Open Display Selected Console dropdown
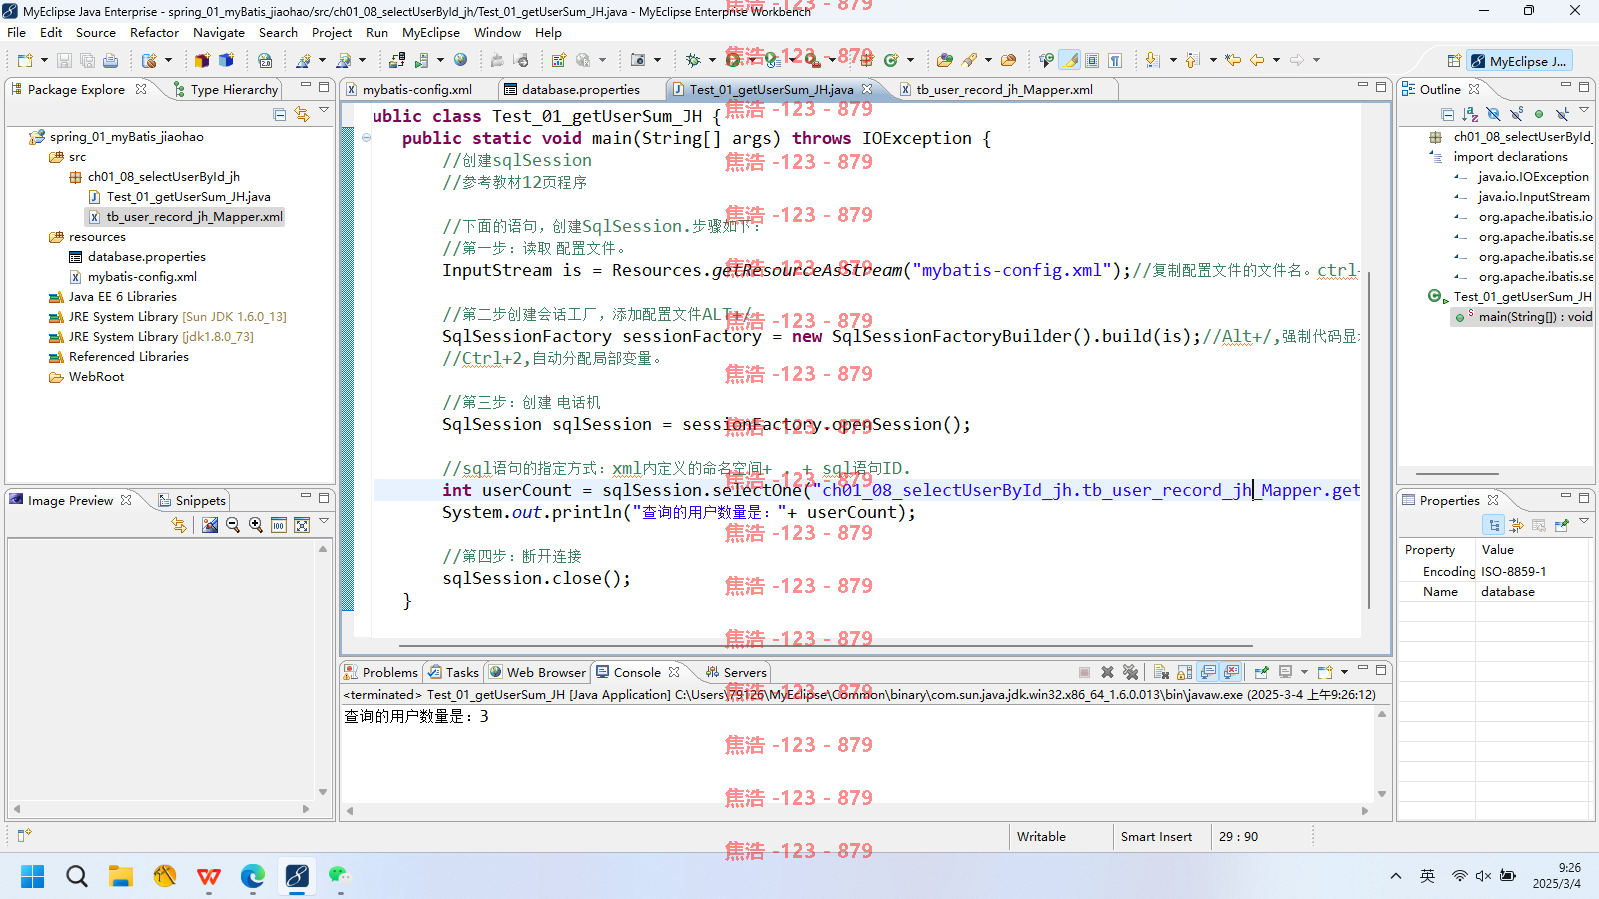Image resolution: width=1599 pixels, height=899 pixels. (x=1304, y=672)
